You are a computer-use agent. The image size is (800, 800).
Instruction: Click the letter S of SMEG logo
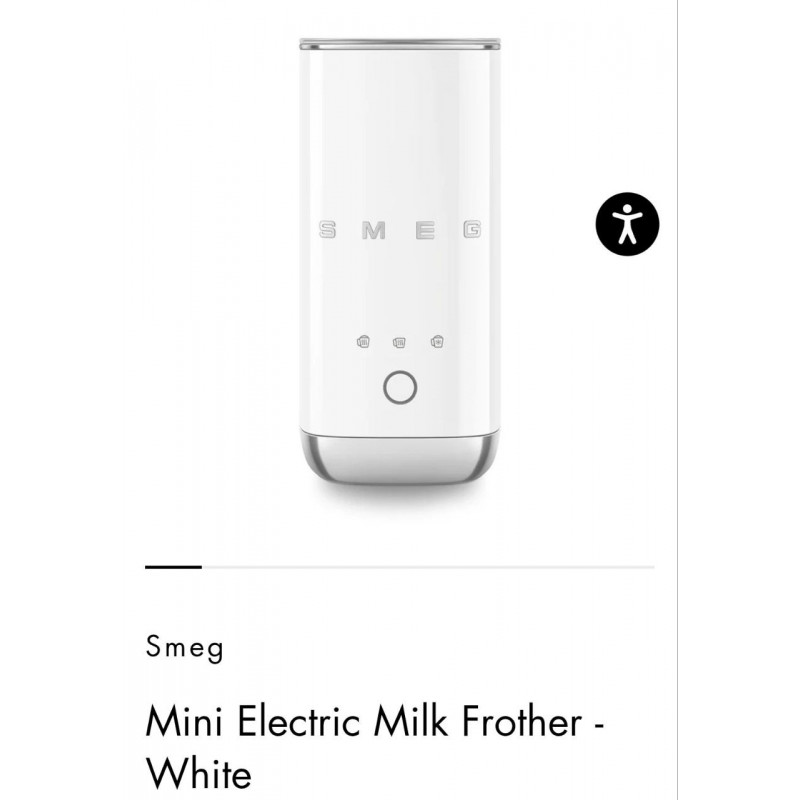[327, 231]
